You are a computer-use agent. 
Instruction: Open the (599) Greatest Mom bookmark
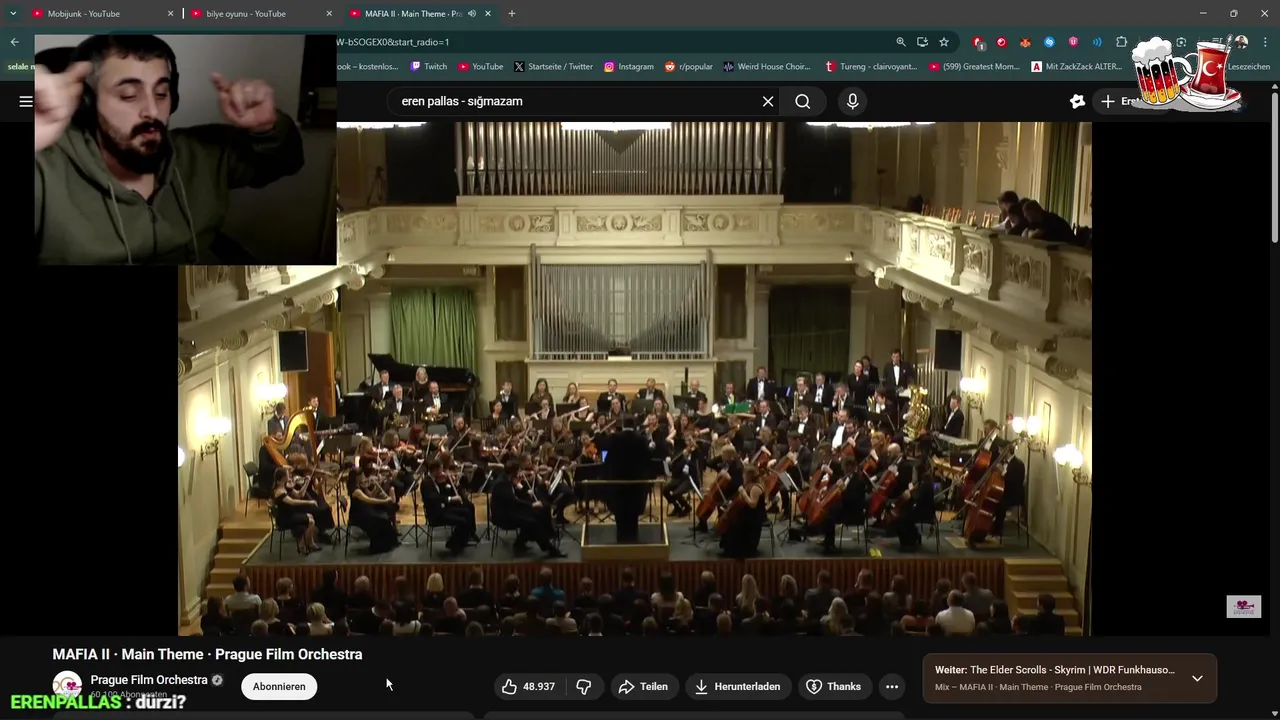[975, 67]
